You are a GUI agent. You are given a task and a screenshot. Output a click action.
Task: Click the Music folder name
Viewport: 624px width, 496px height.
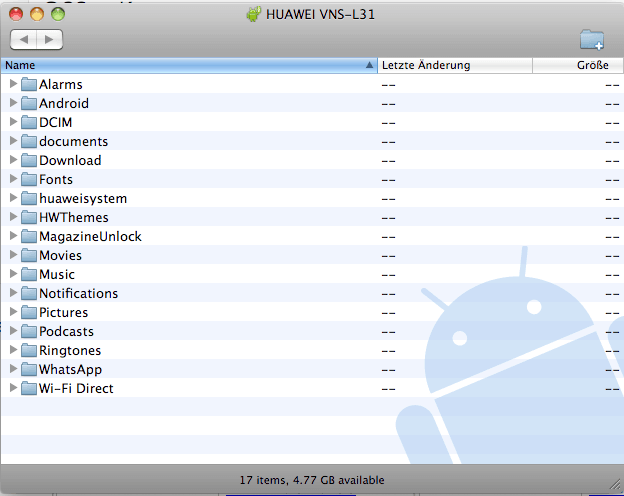(57, 274)
